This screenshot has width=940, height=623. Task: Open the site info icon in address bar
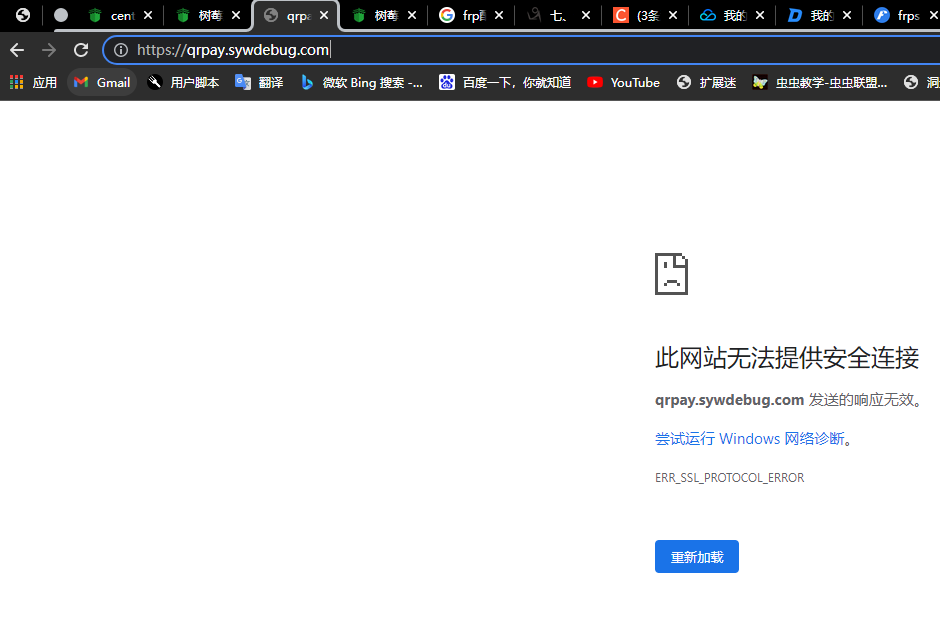click(120, 49)
